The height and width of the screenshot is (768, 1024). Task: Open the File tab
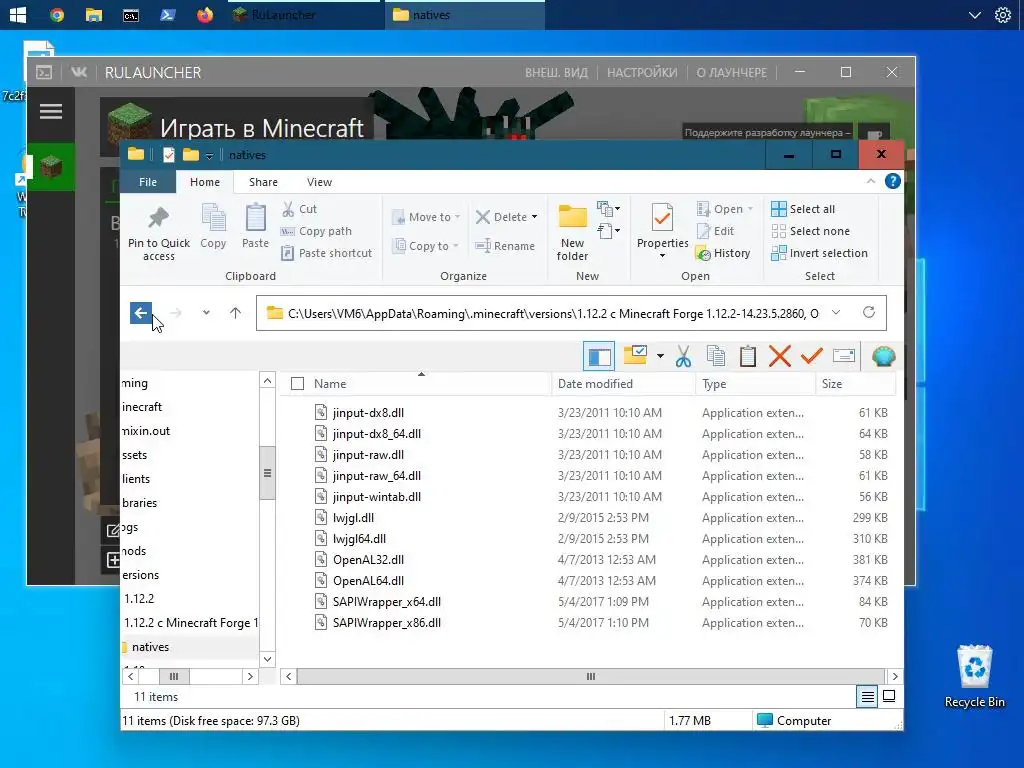tap(148, 182)
